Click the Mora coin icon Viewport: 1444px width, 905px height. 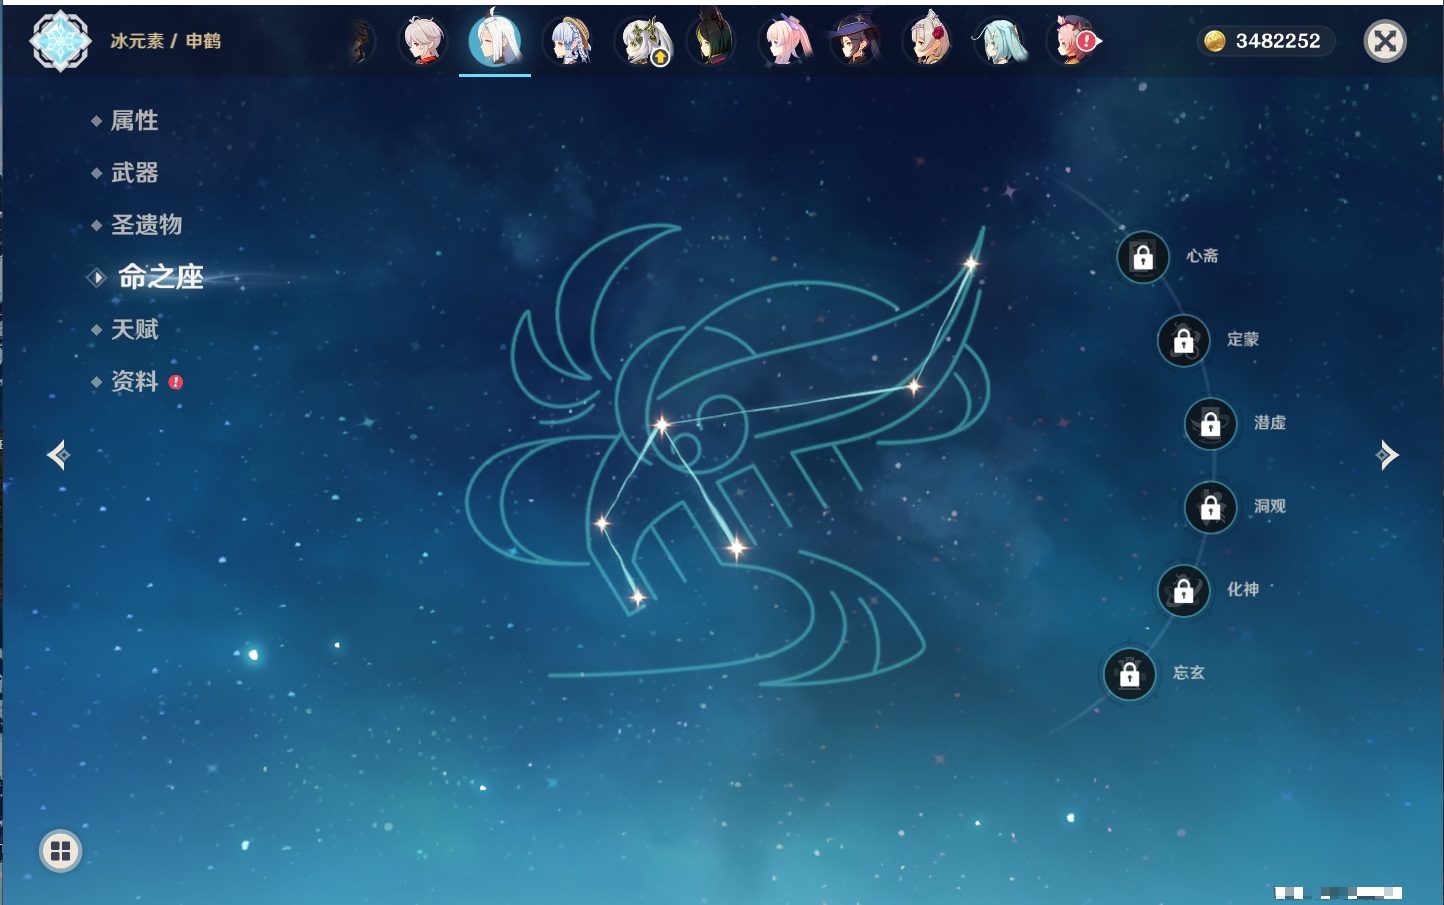[x=1214, y=41]
